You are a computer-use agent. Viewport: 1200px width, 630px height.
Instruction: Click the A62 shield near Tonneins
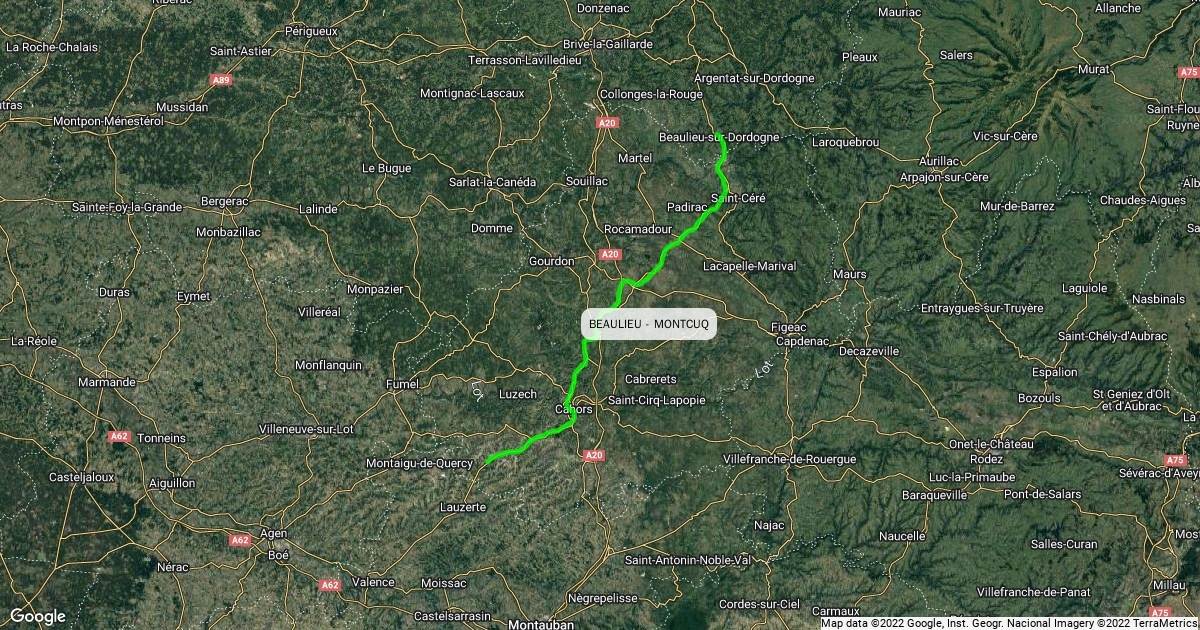[x=119, y=436]
